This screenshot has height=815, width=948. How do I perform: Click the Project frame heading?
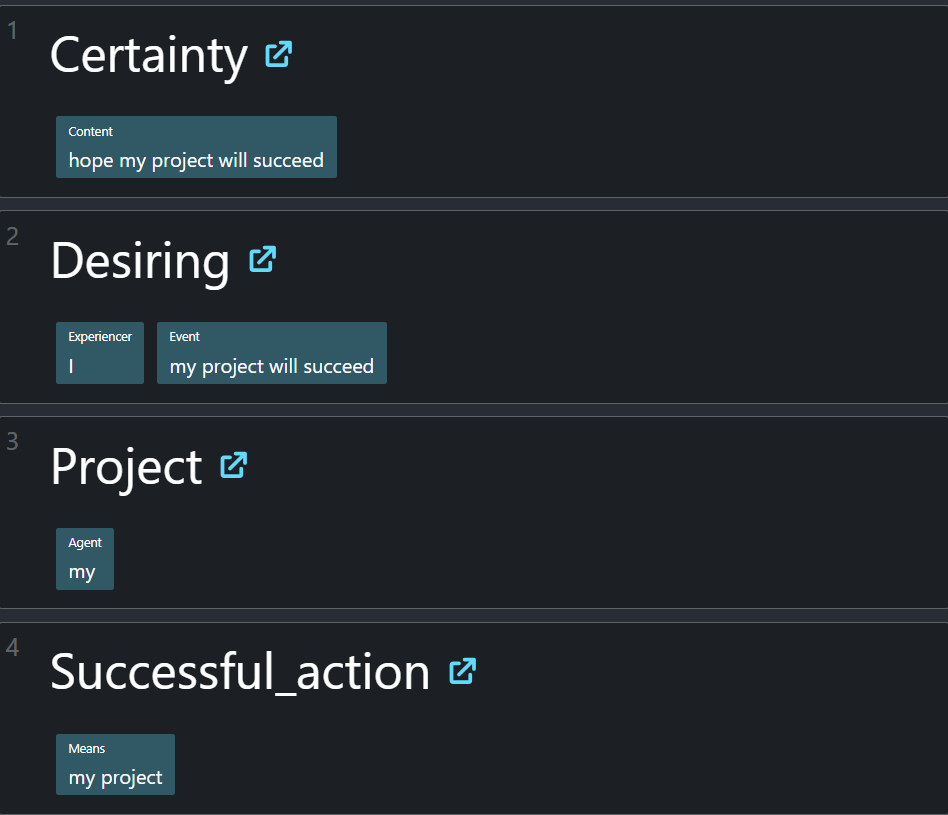[x=126, y=467]
